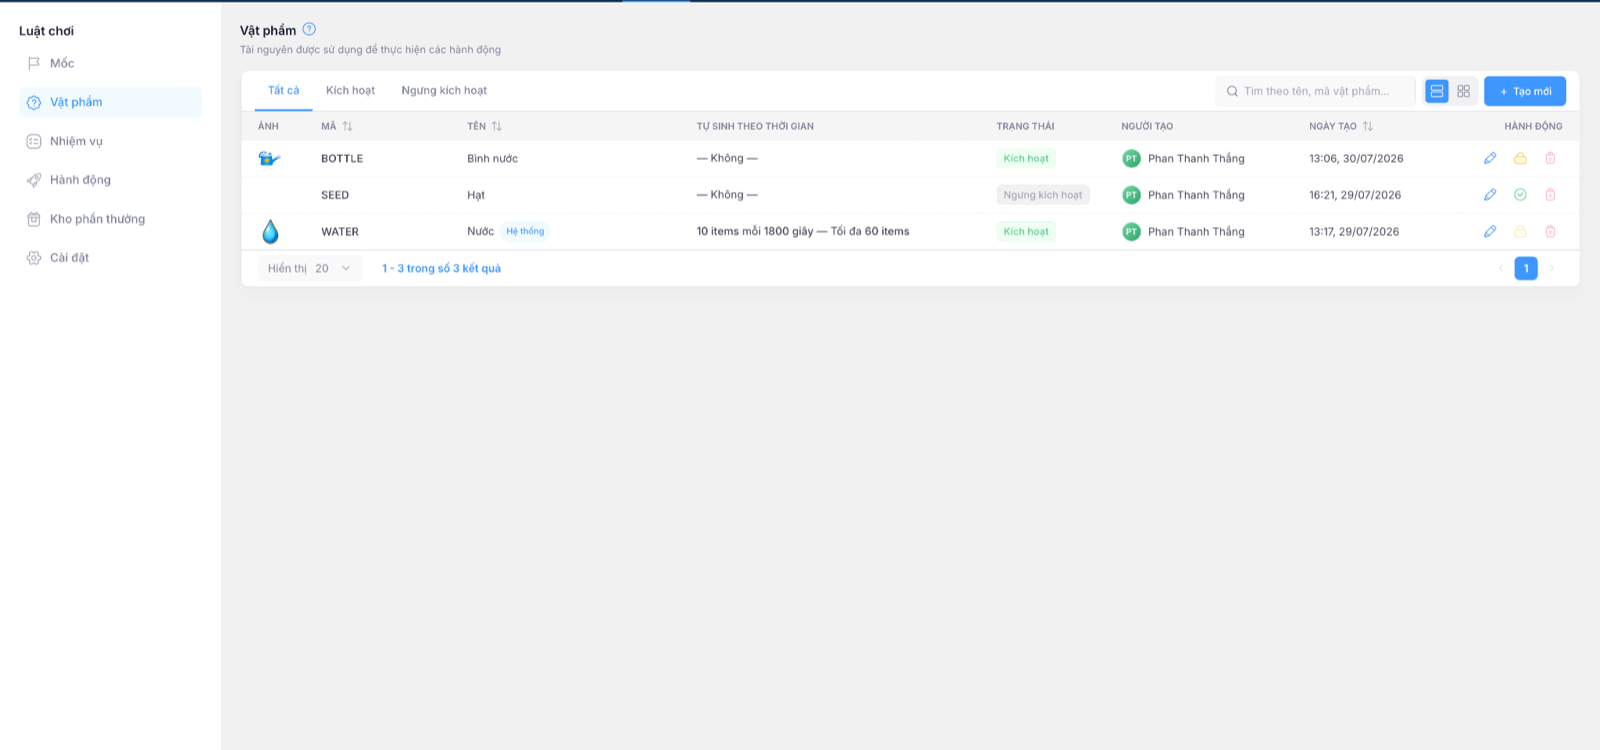This screenshot has width=1600, height=750.
Task: Click the Tạo mới button
Action: pyautogui.click(x=1525, y=91)
